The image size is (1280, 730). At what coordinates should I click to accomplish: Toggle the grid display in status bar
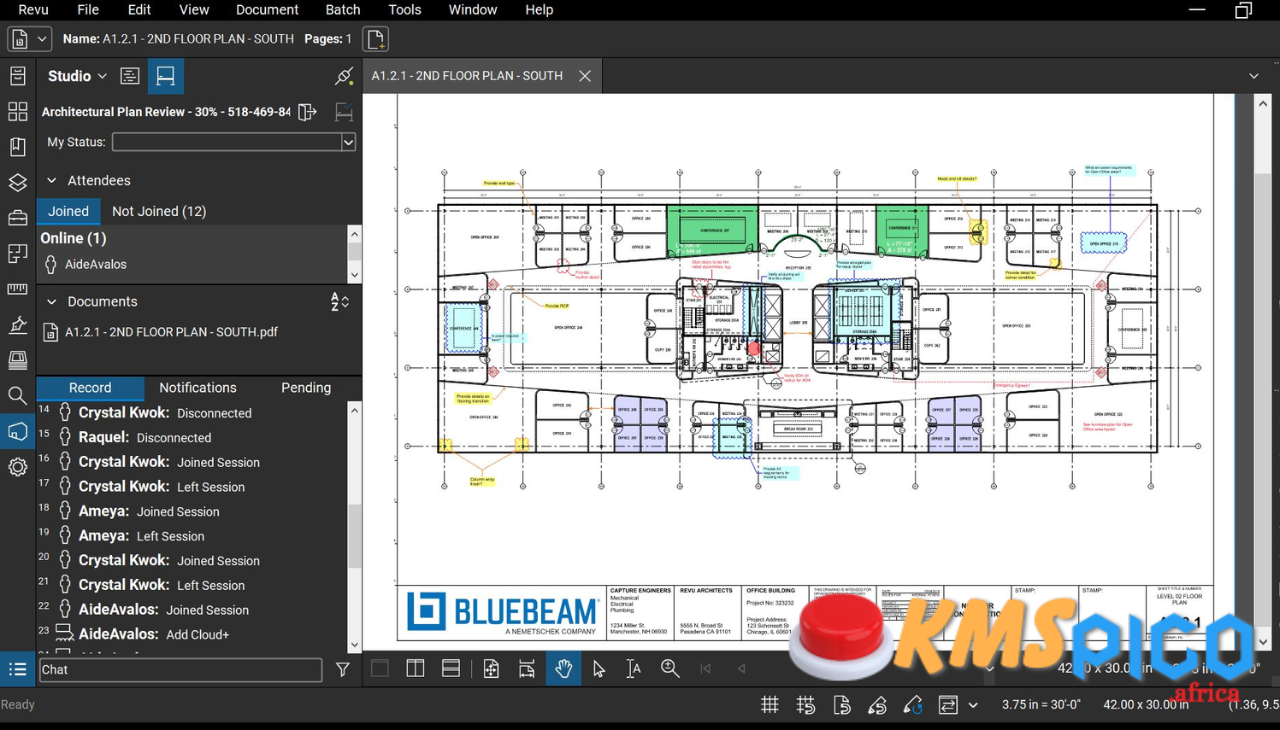pyautogui.click(x=769, y=705)
